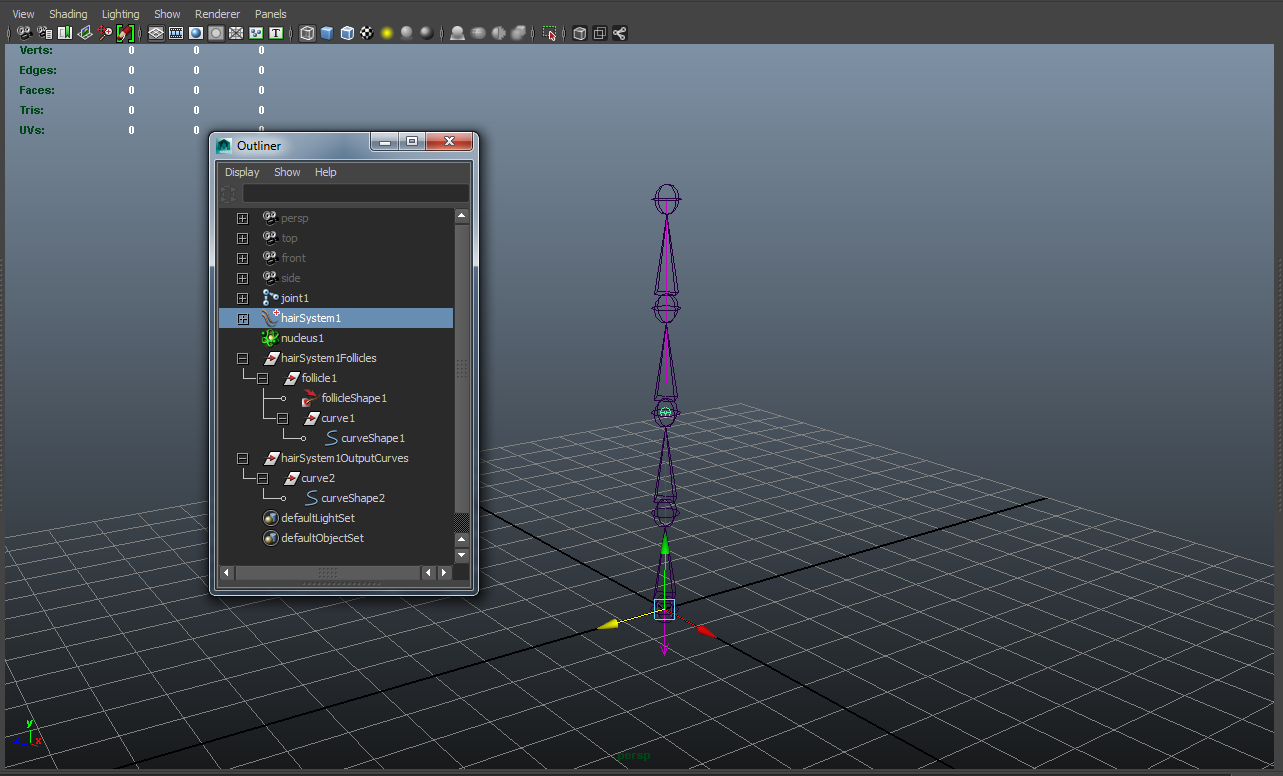This screenshot has height=776, width=1283.
Task: Click the grid display icon
Action: click(155, 33)
